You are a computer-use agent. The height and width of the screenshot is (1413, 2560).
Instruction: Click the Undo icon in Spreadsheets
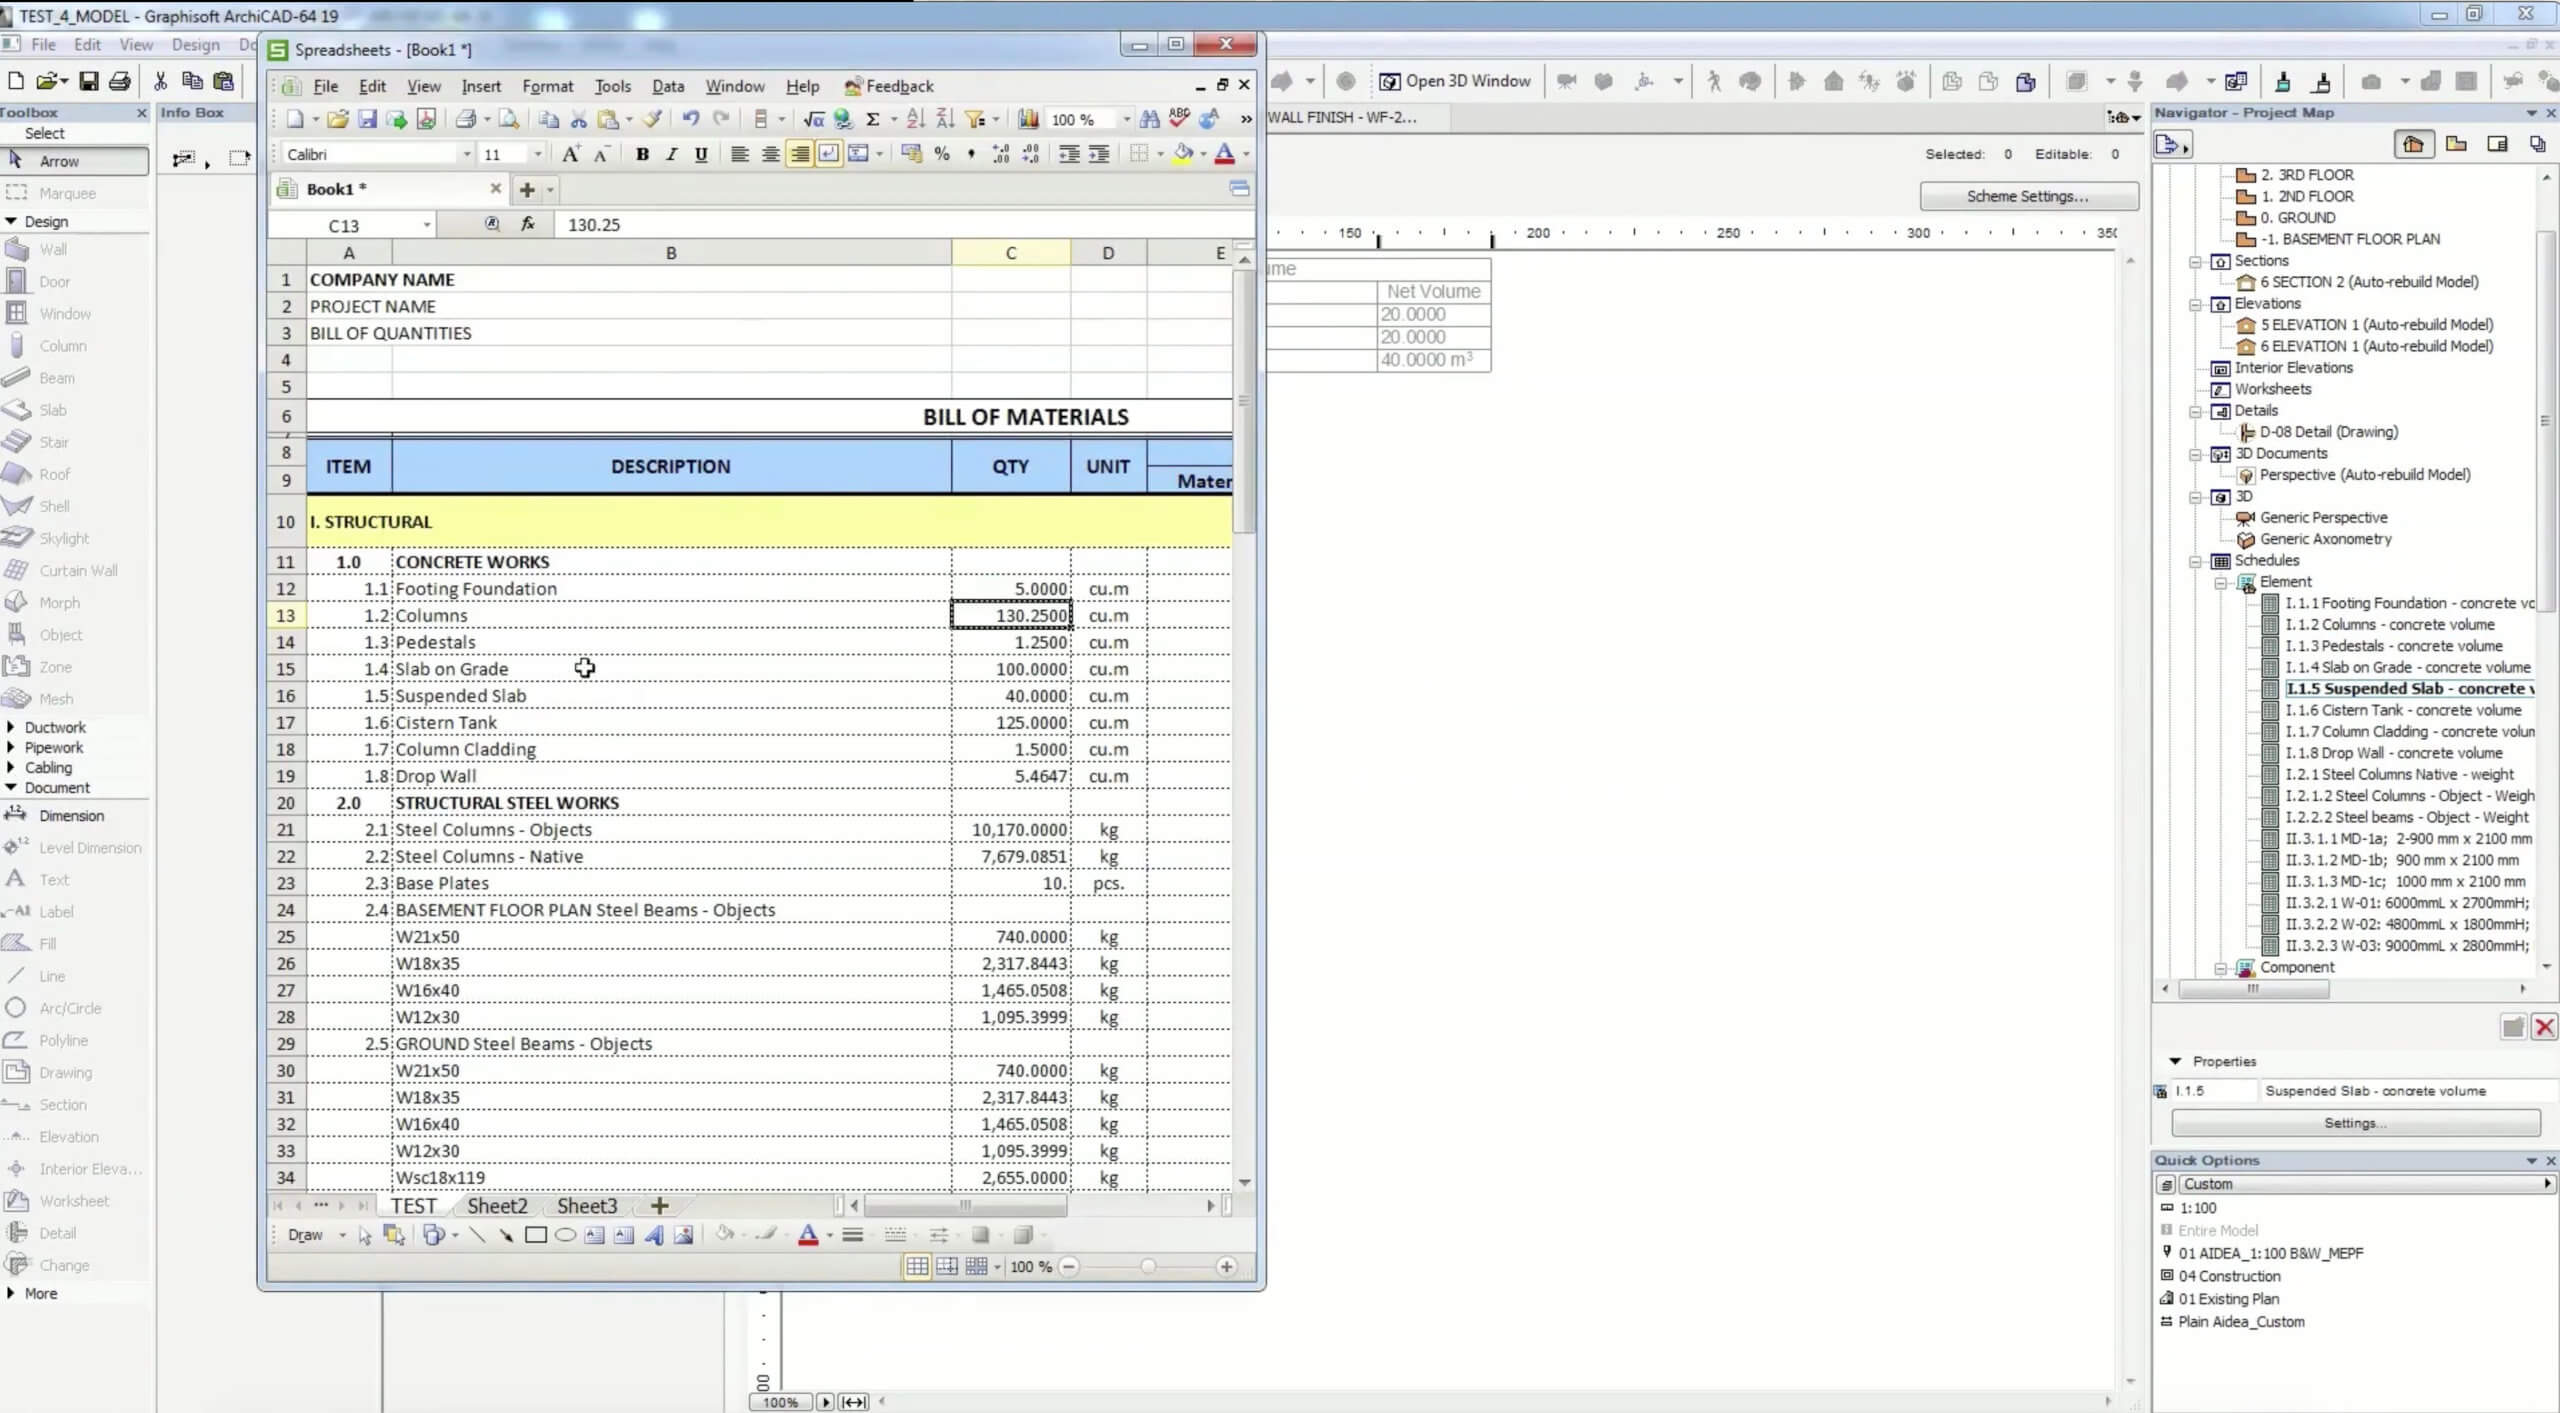(x=690, y=119)
